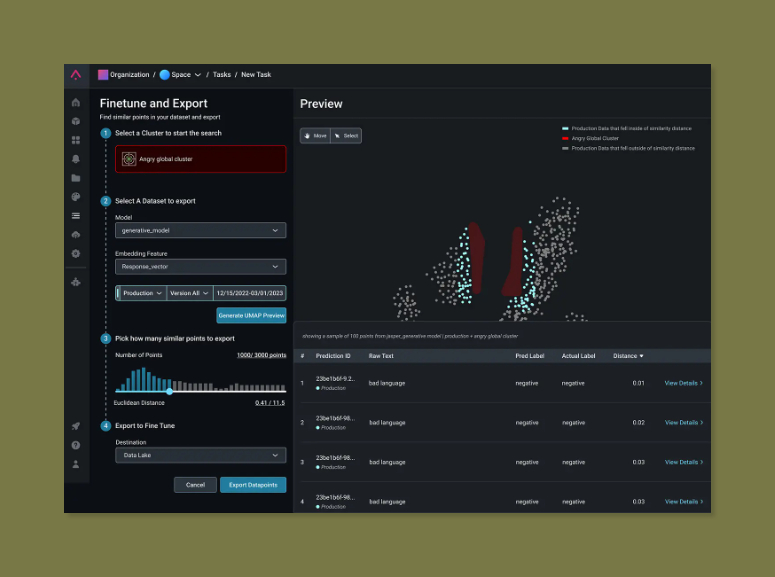This screenshot has height=577, width=775.
Task: Open View Details for row 3
Action: click(x=683, y=462)
